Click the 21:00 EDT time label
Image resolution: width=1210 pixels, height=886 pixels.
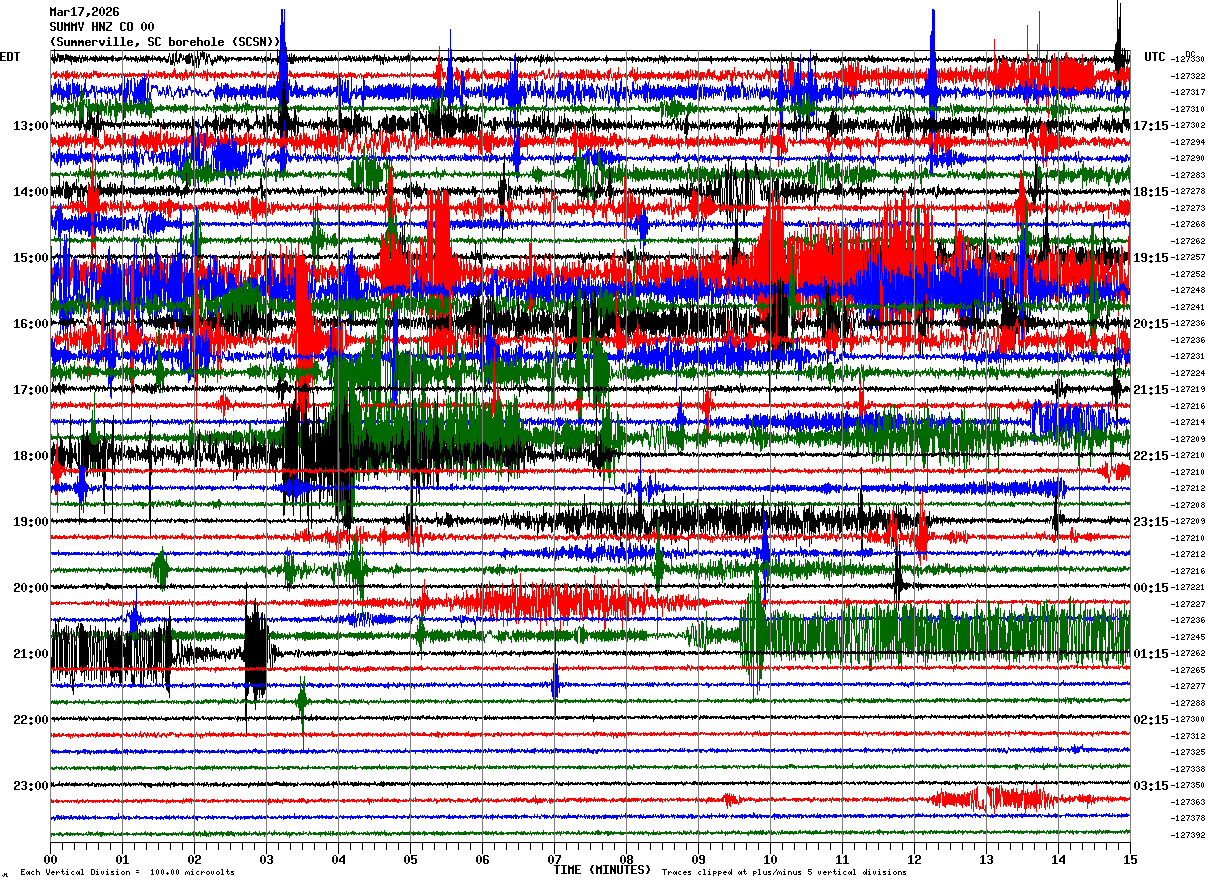point(31,654)
